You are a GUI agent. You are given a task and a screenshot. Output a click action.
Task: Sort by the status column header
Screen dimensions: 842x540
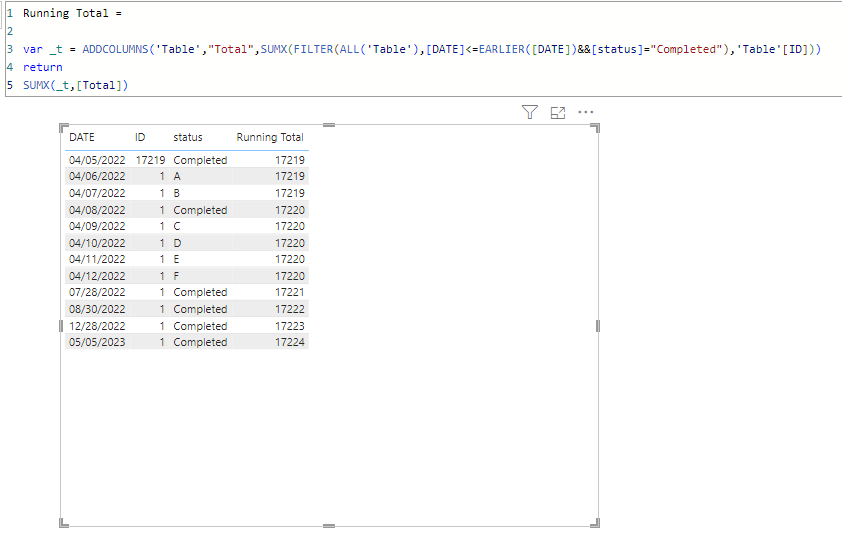[188, 137]
